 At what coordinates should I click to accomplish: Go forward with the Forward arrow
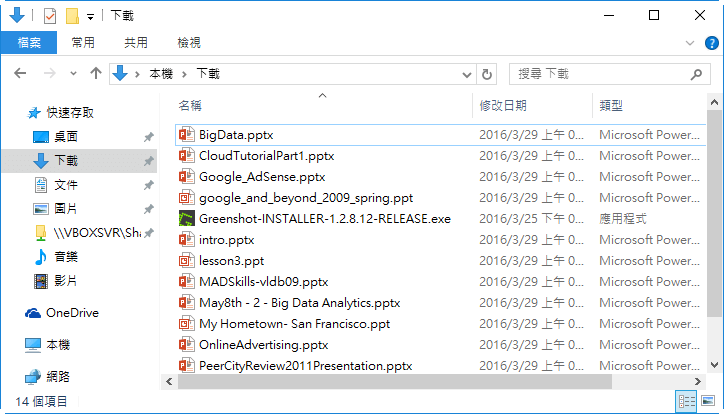[49, 73]
